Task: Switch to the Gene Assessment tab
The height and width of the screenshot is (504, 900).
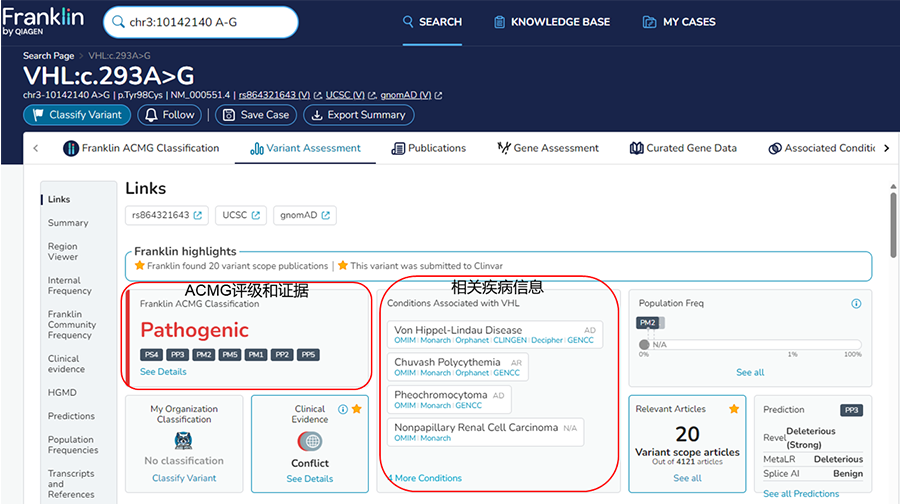Action: pyautogui.click(x=548, y=148)
